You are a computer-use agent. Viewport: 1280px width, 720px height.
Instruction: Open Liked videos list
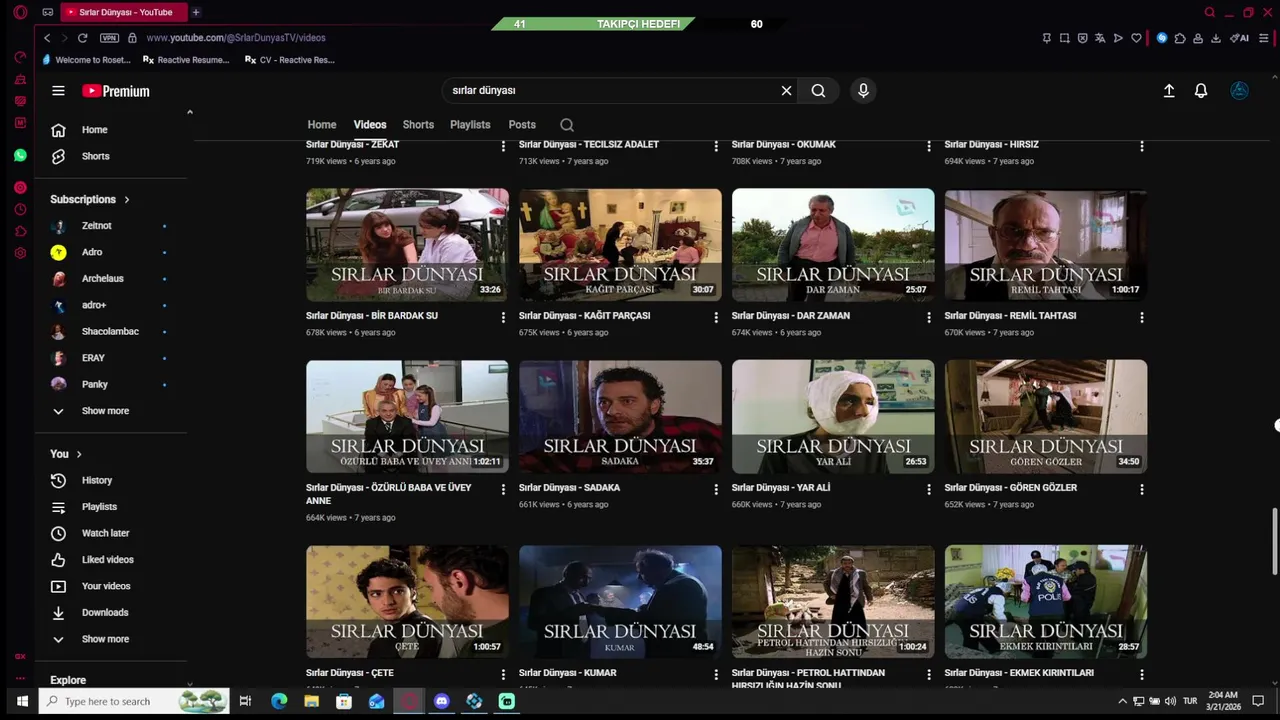point(107,560)
